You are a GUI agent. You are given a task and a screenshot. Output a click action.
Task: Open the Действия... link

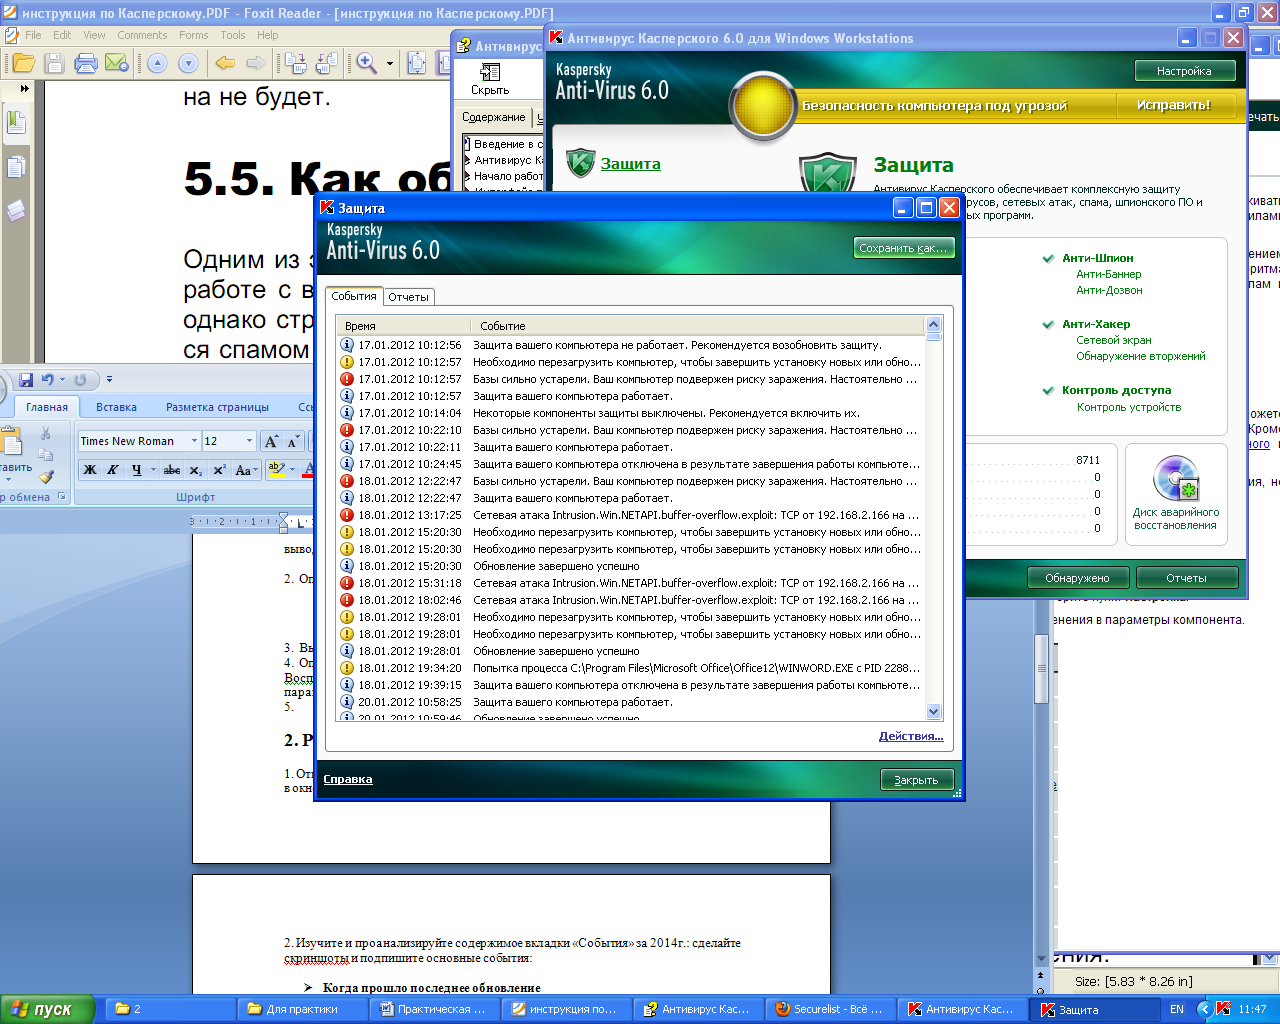(911, 736)
